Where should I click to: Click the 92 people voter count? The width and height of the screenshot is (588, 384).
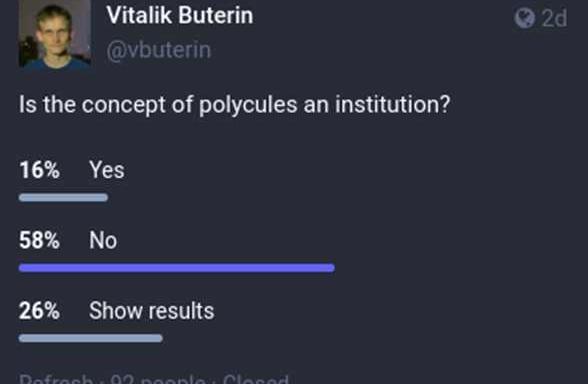(x=158, y=379)
